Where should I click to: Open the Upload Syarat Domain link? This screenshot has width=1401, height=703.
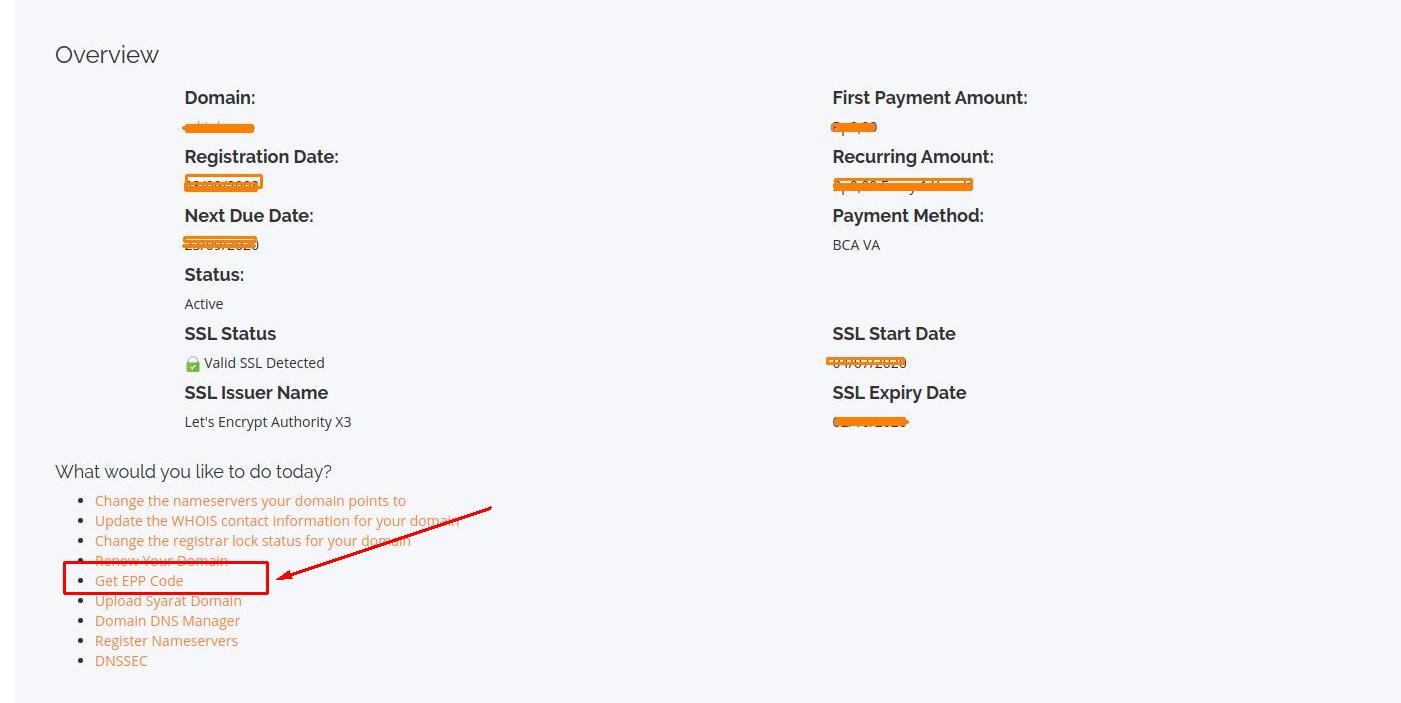168,601
